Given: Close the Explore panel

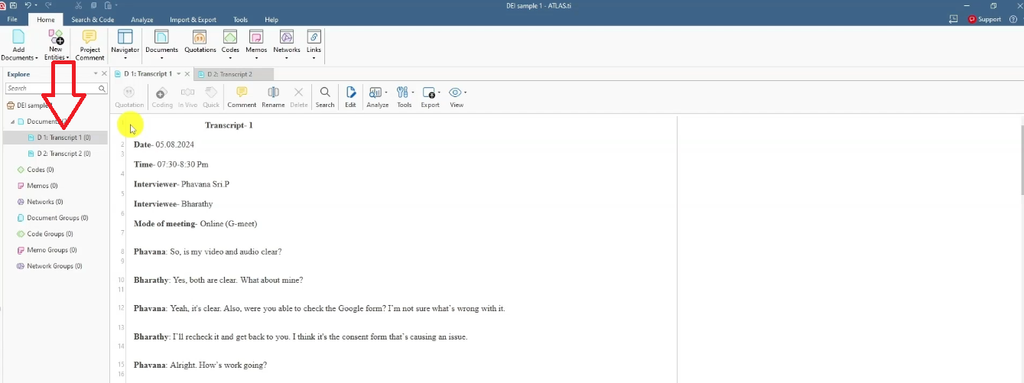Looking at the screenshot, I should [x=104, y=74].
